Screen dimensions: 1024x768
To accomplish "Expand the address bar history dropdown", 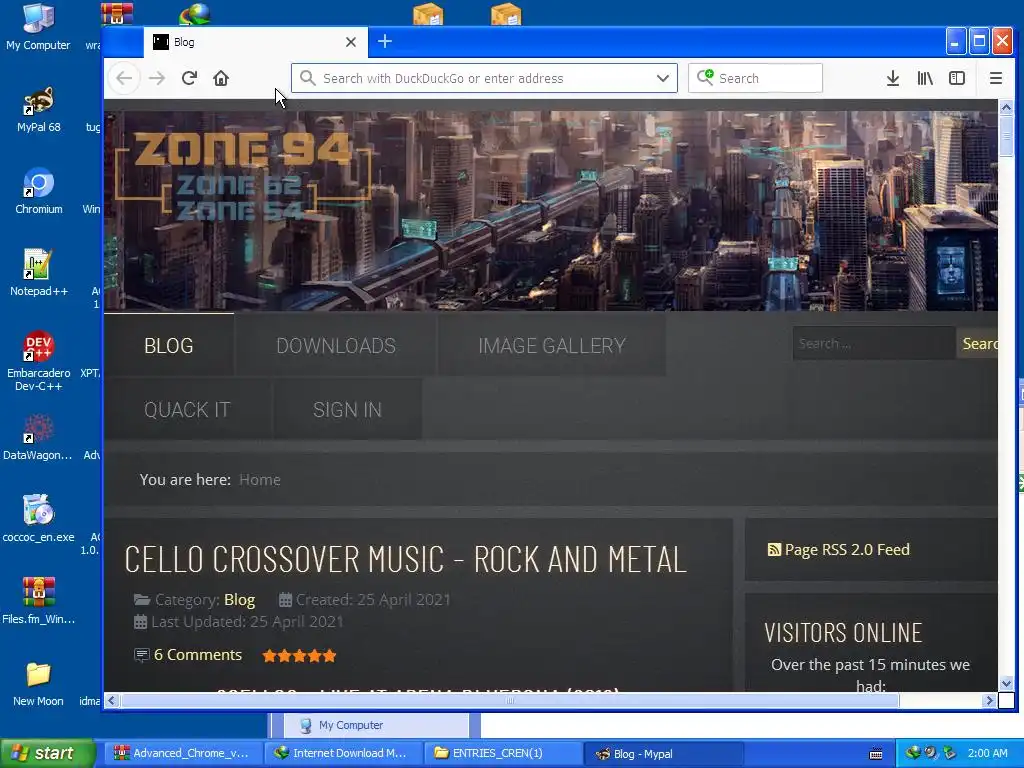I will click(662, 78).
